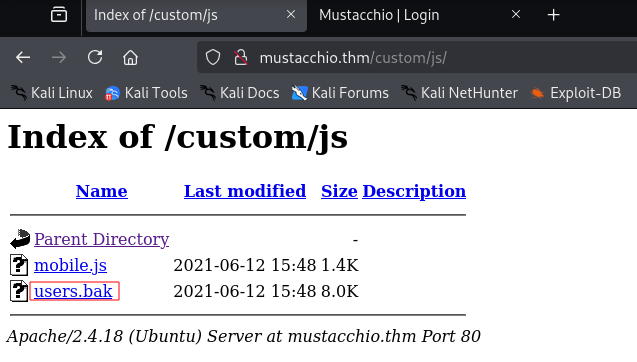Reload the current page
Image resolution: width=637 pixels, height=362 pixels.
tap(95, 57)
